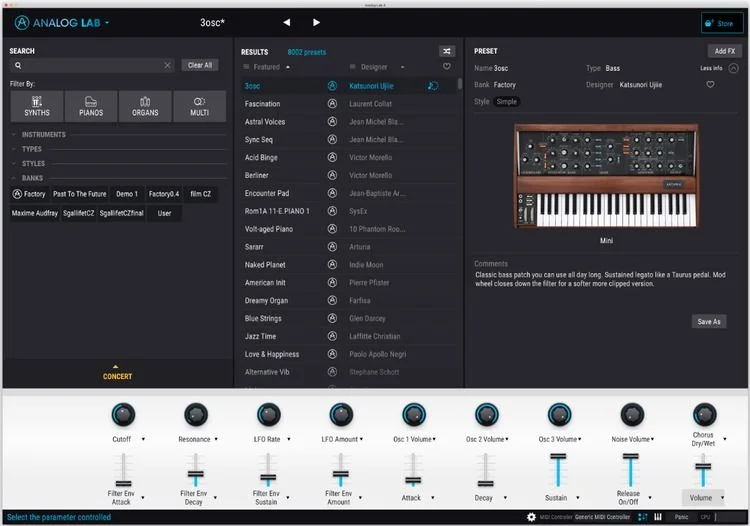The image size is (750, 526).
Task: Adjust the LFO Rate knob
Action: (268, 415)
